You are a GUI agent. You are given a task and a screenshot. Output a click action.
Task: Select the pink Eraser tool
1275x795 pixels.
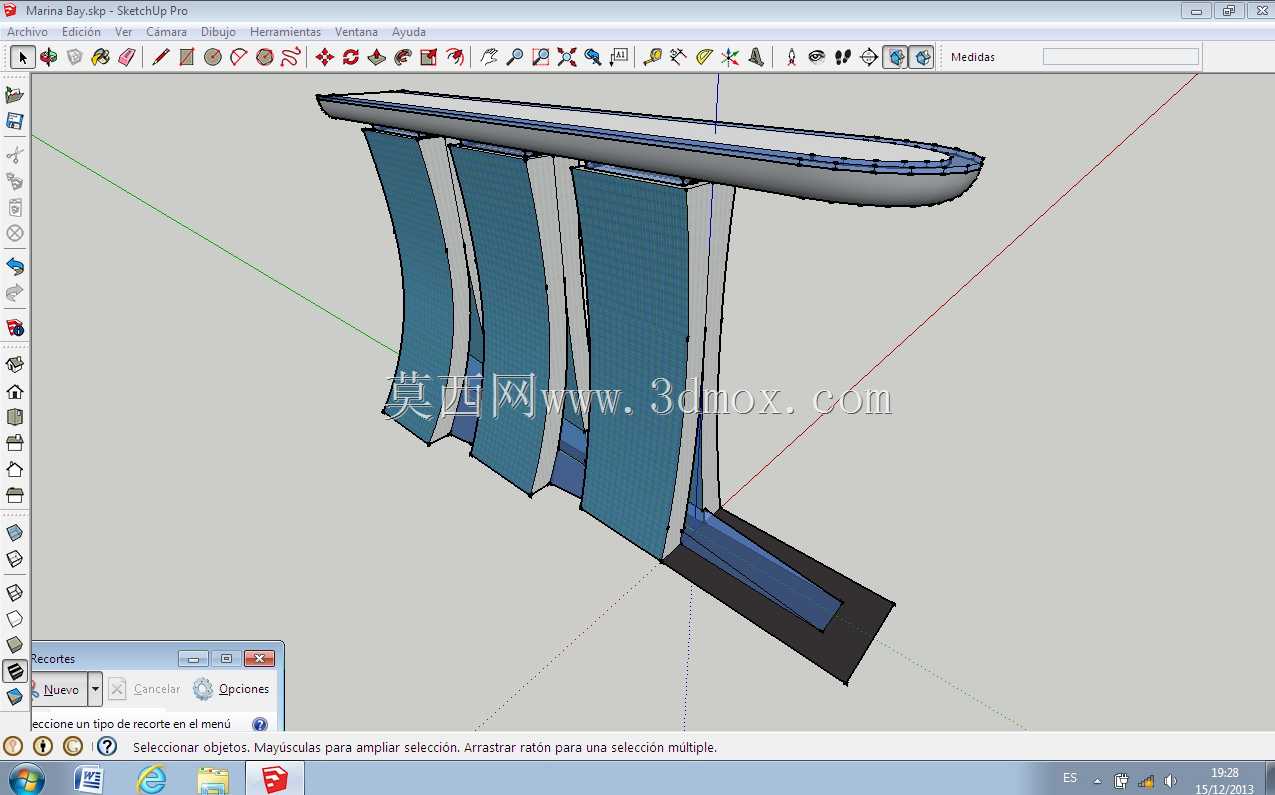click(126, 57)
